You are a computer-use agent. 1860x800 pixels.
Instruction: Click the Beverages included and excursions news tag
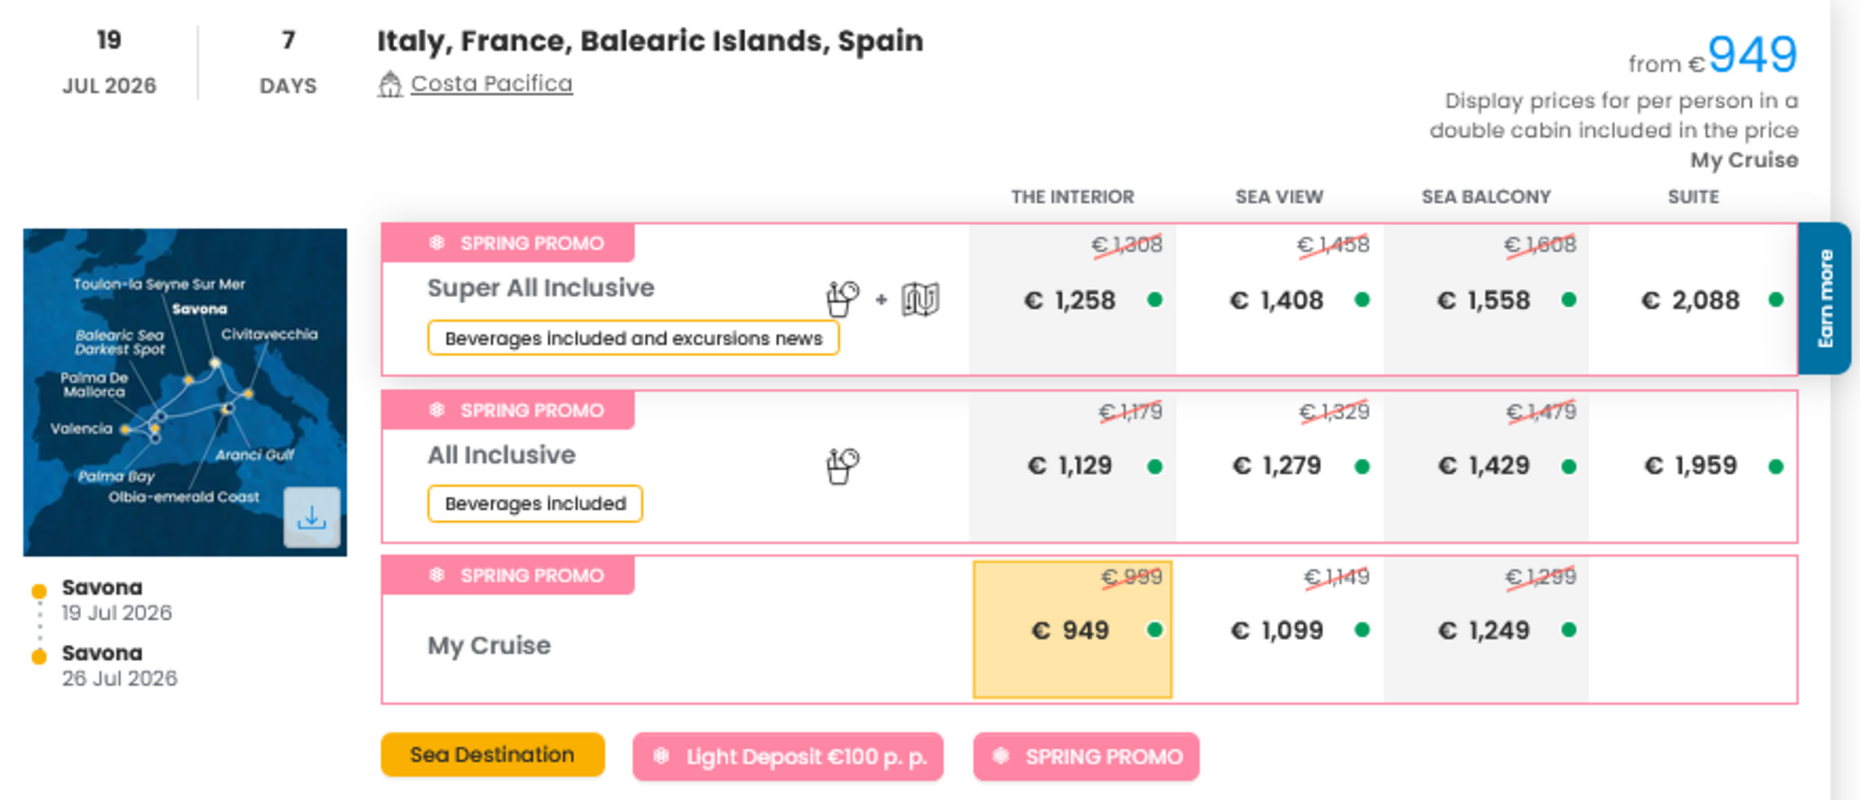coord(633,338)
